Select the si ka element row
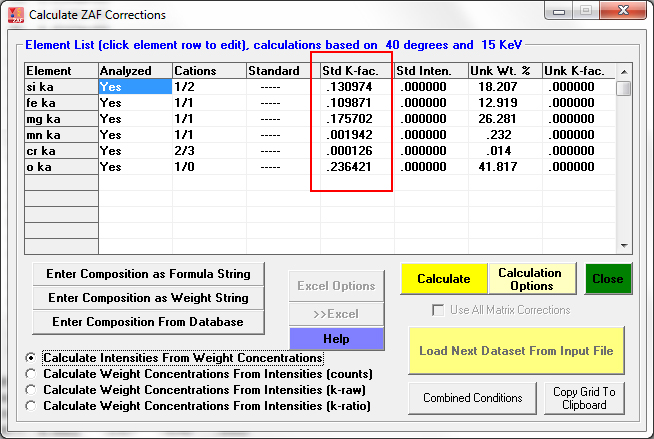The image size is (654, 439). 60,87
